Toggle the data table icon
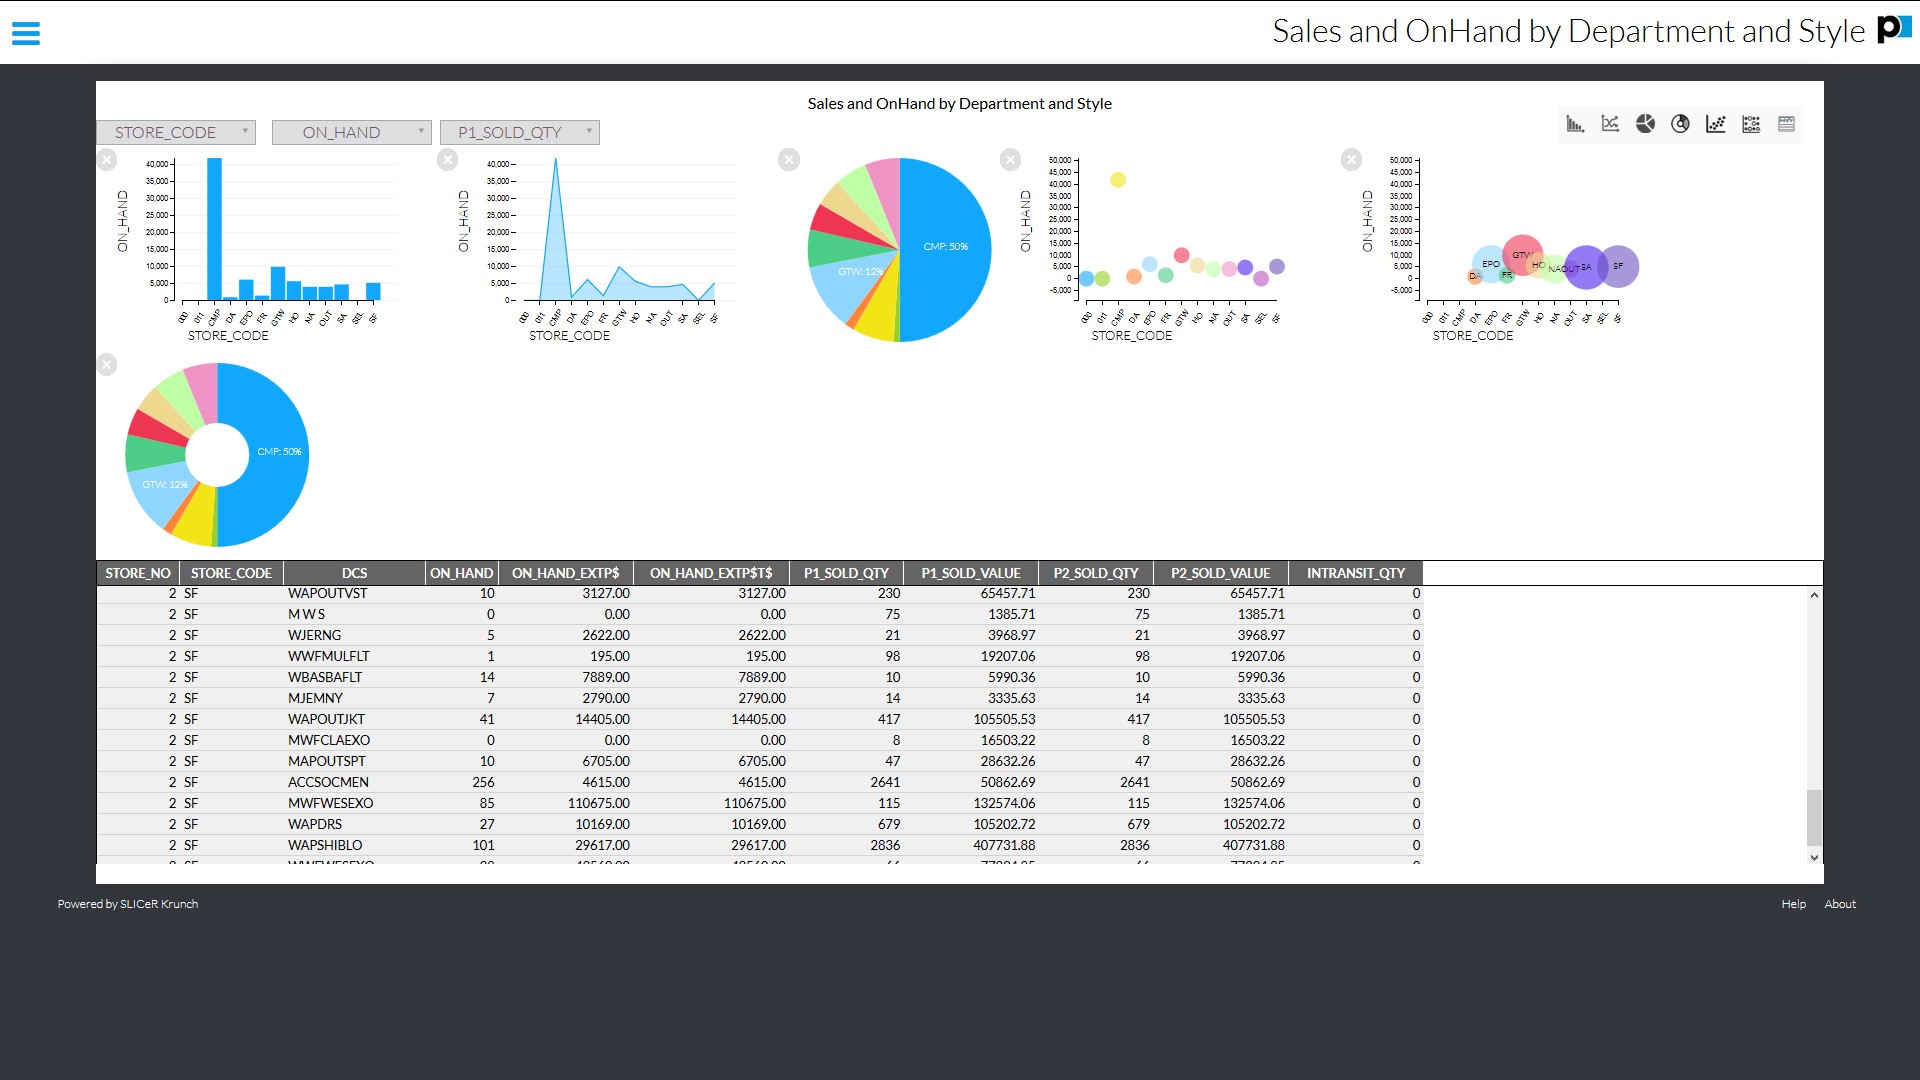 [x=1787, y=124]
